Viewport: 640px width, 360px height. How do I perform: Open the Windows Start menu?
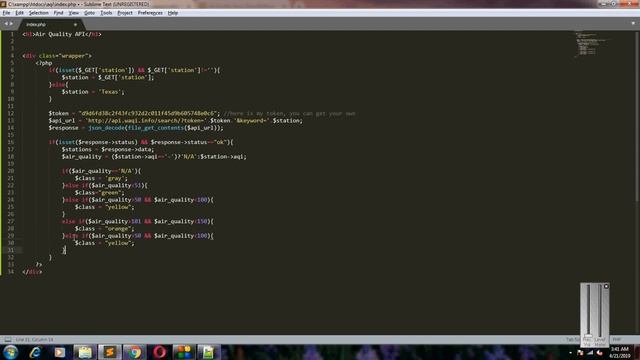[11, 352]
